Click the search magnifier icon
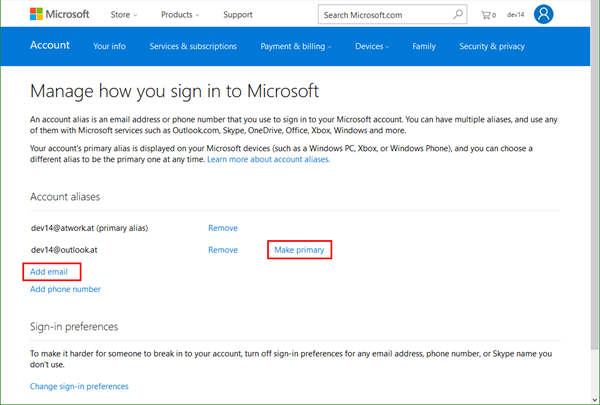This screenshot has height=405, width=600. tap(457, 15)
